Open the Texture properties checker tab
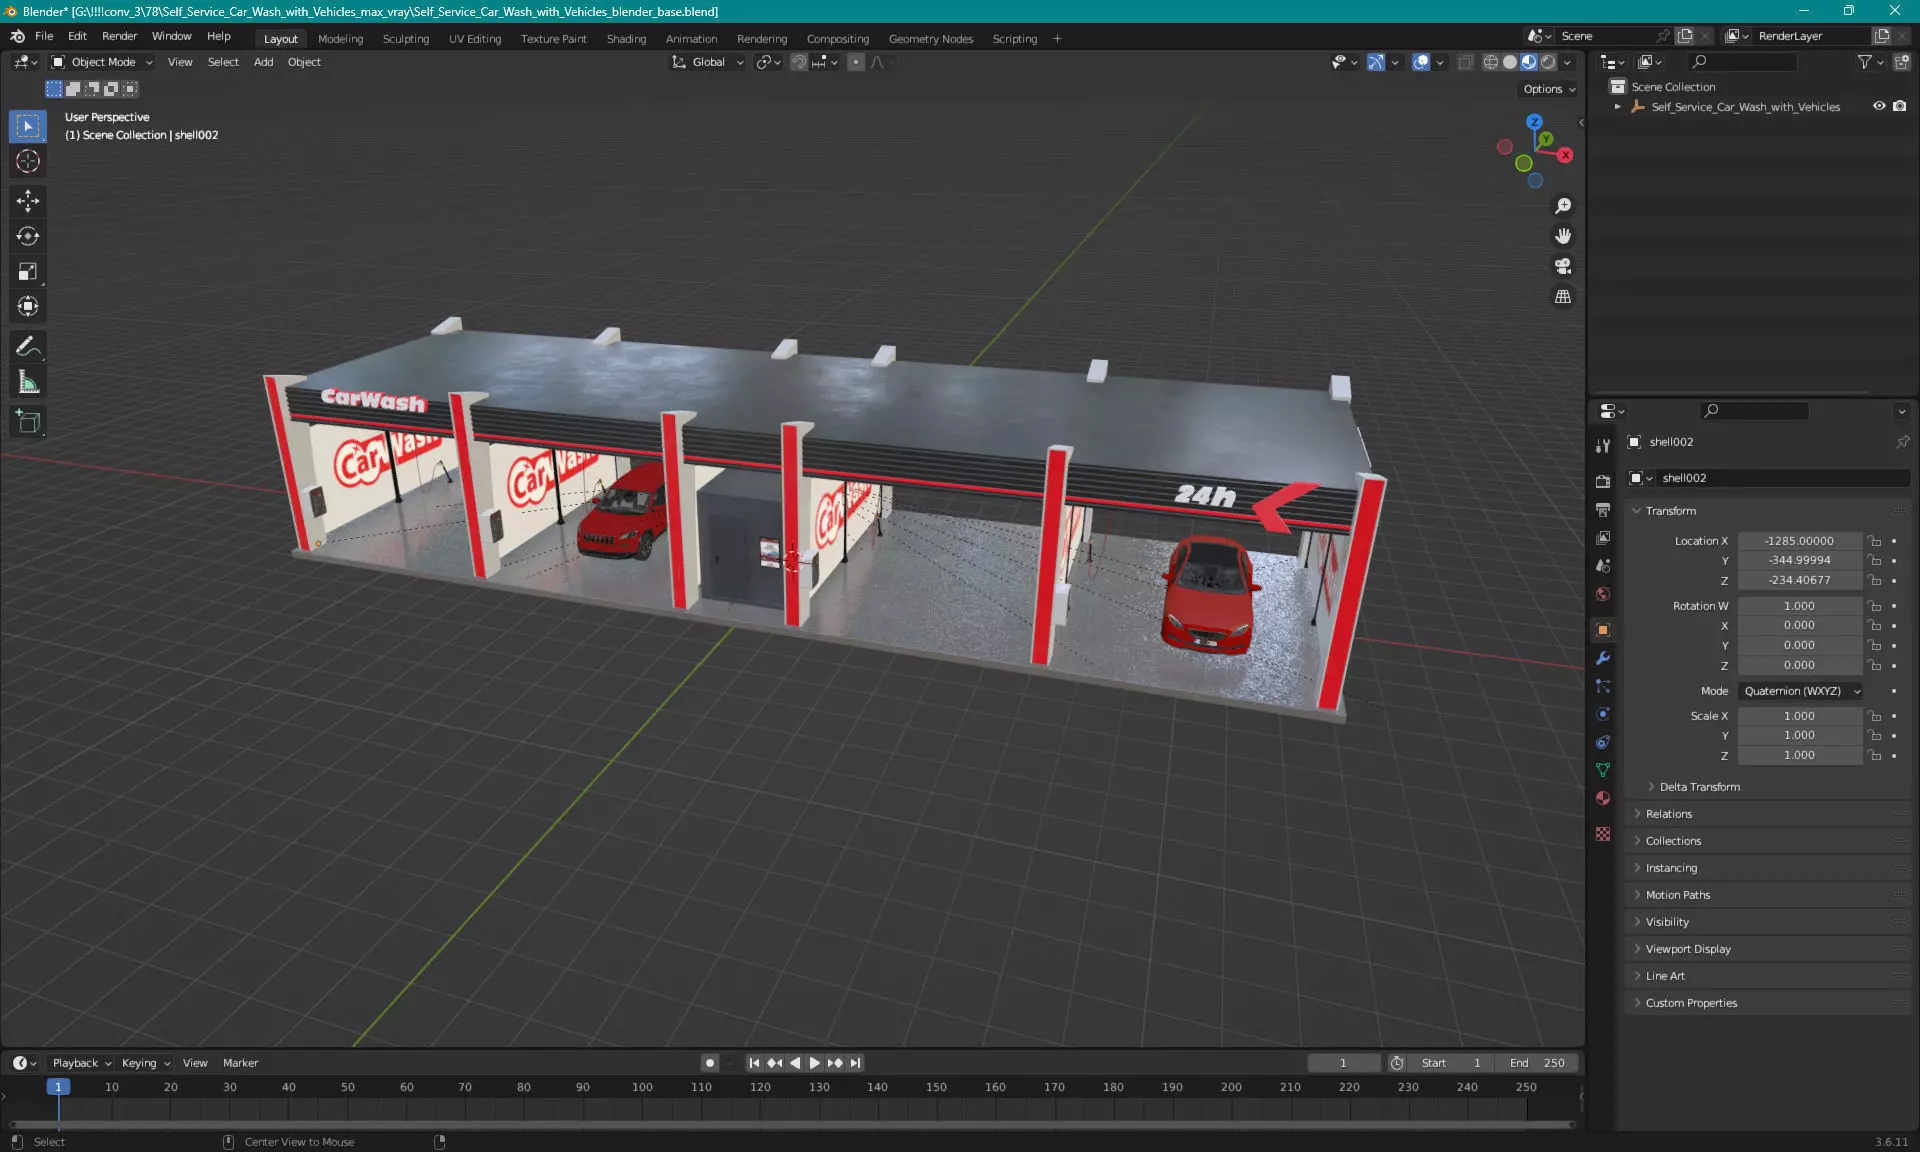 coord(1603,834)
